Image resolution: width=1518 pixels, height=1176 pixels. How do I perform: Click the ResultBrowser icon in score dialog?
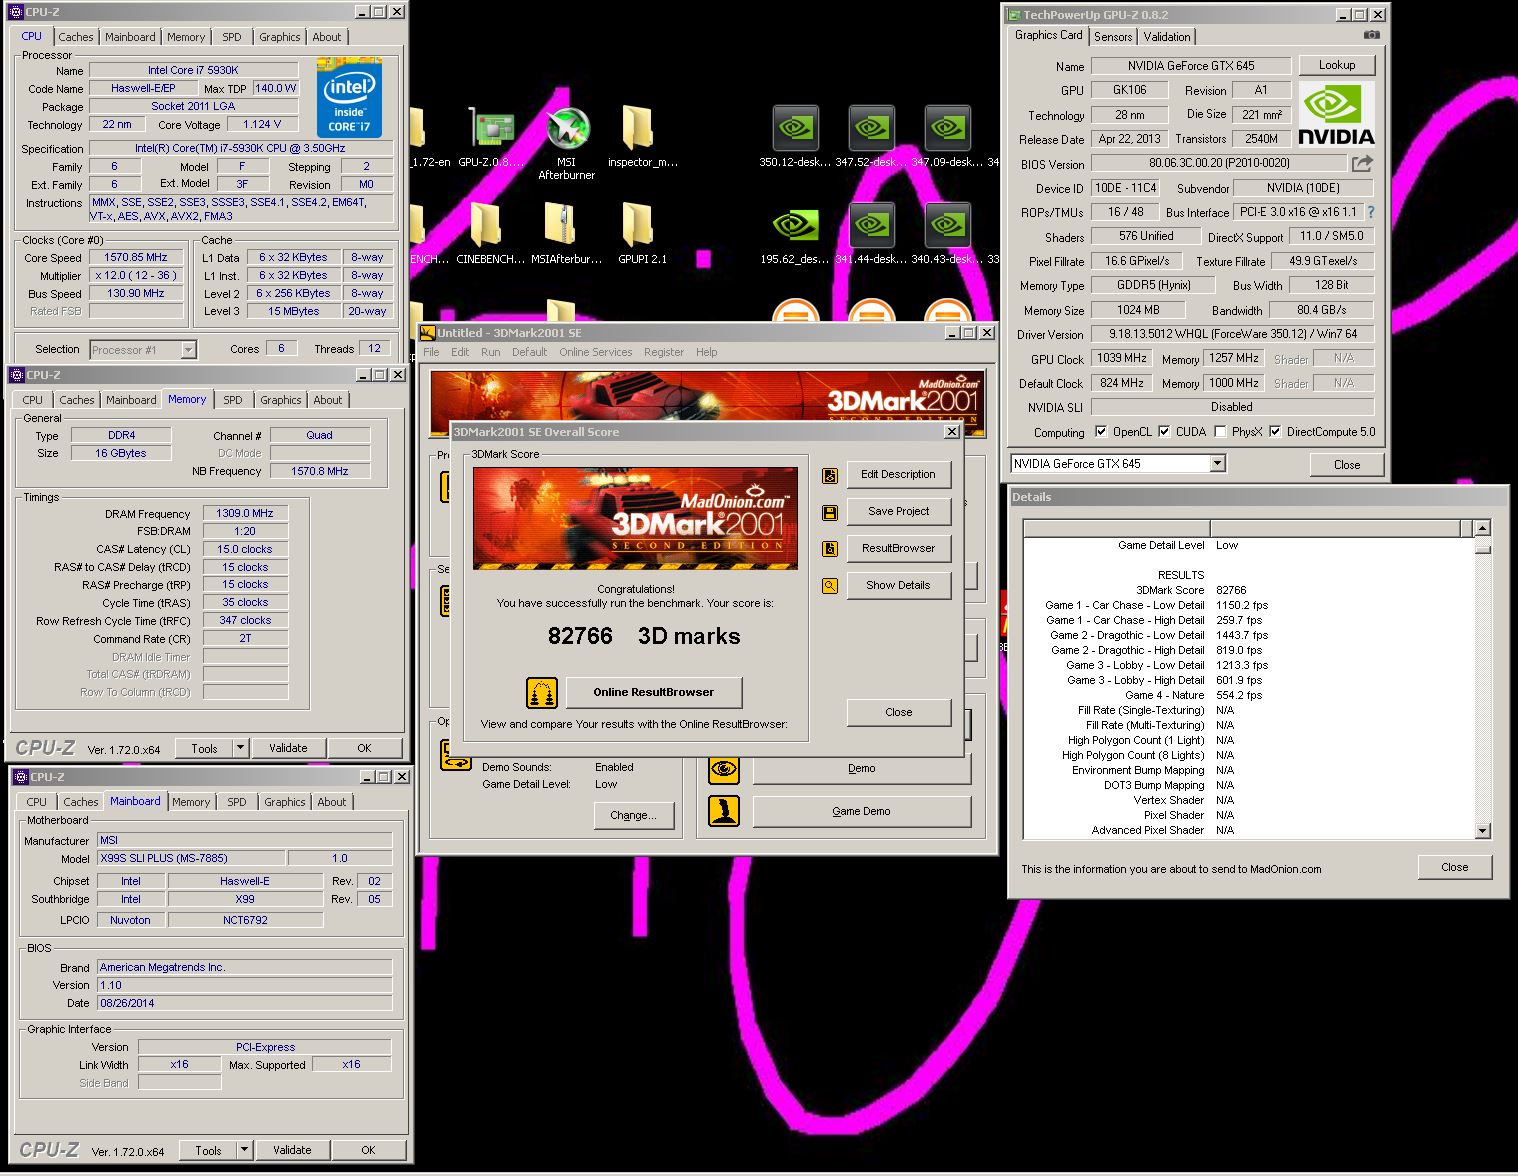pyautogui.click(x=830, y=549)
